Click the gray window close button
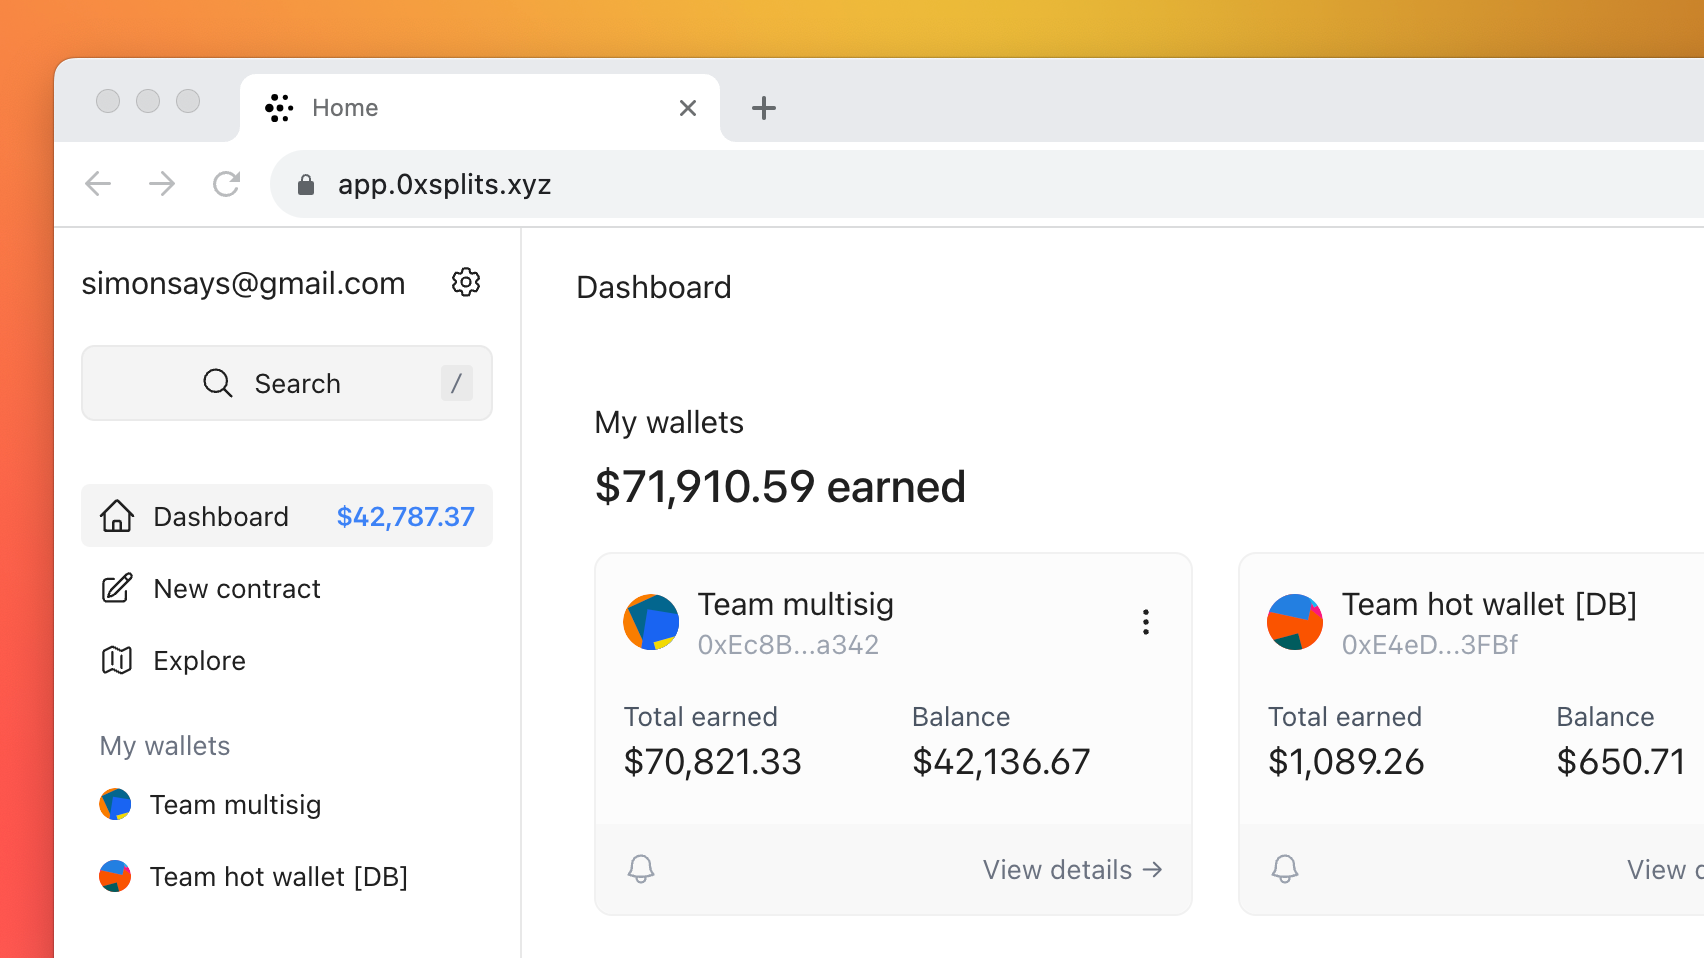This screenshot has height=958, width=1704. (x=108, y=101)
